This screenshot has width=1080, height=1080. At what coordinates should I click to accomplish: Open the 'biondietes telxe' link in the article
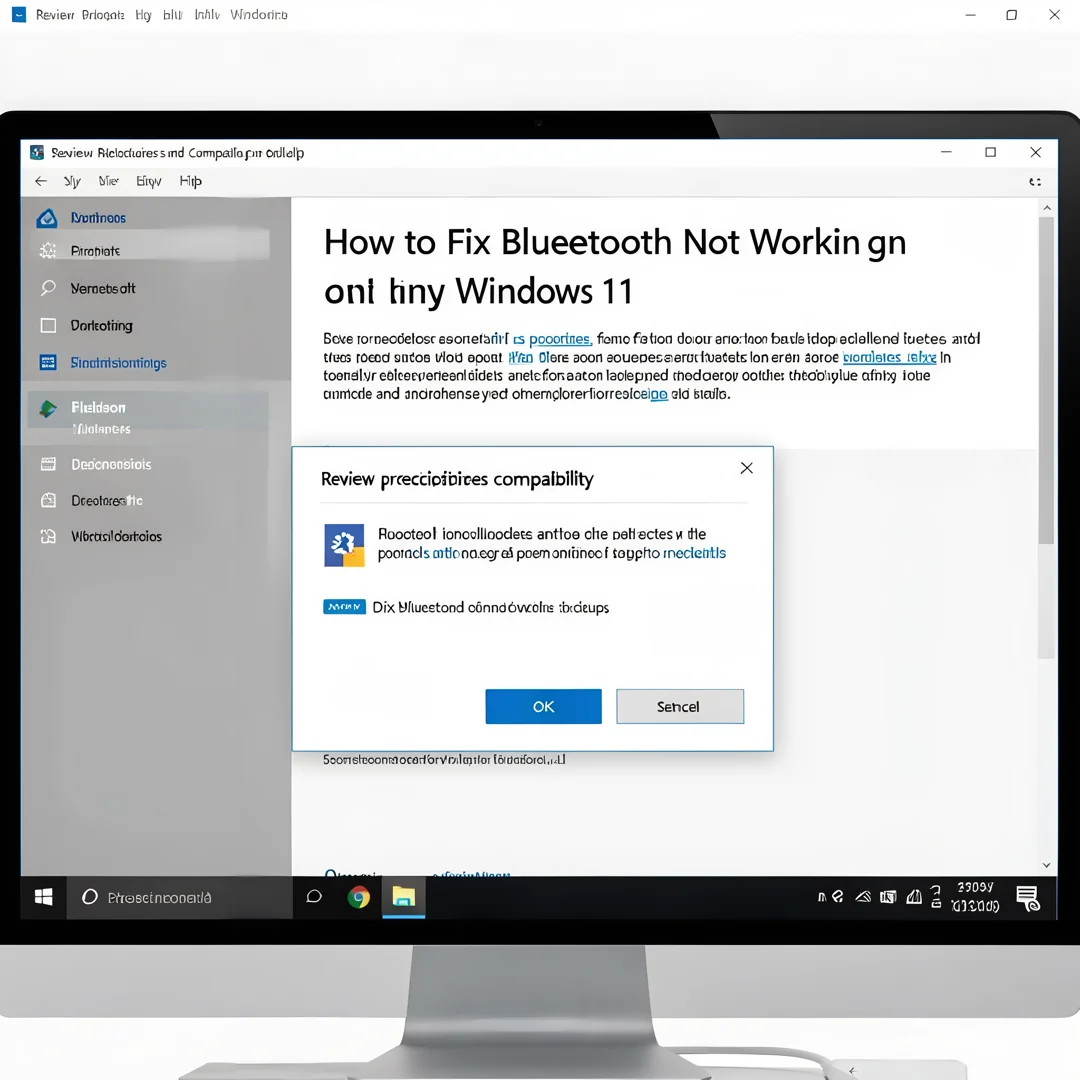pos(889,357)
